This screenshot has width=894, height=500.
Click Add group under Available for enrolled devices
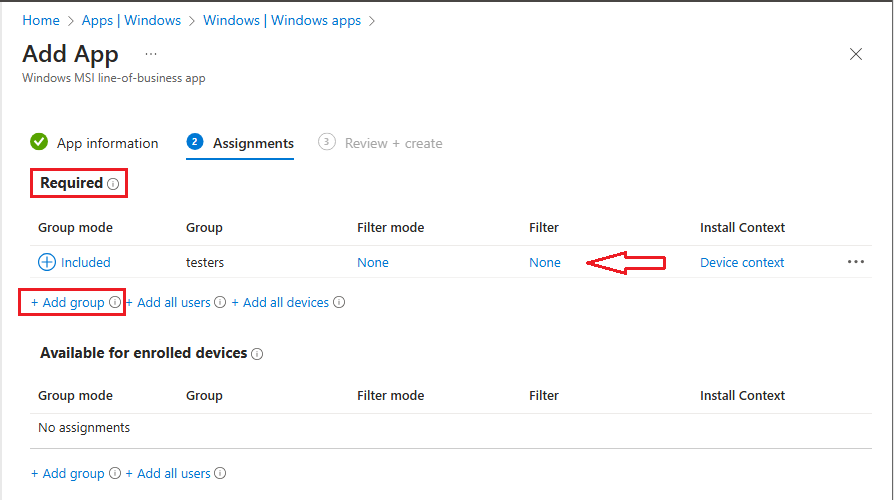(x=67, y=473)
